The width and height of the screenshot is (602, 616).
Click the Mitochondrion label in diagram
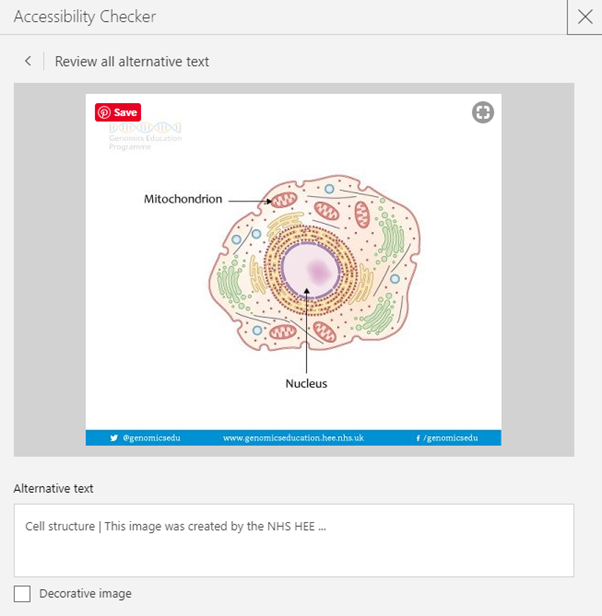point(183,199)
